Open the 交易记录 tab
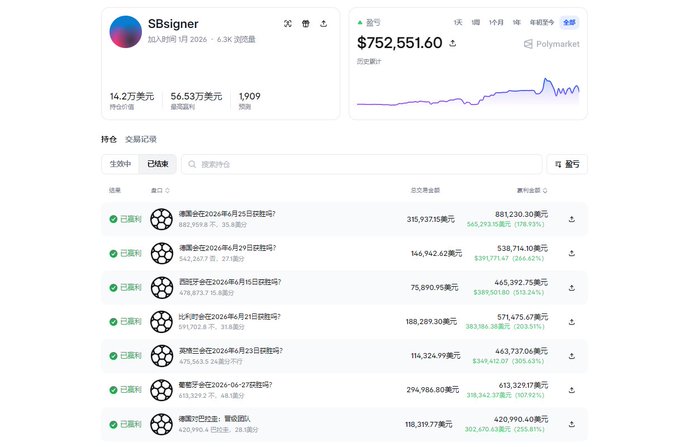 click(x=141, y=139)
